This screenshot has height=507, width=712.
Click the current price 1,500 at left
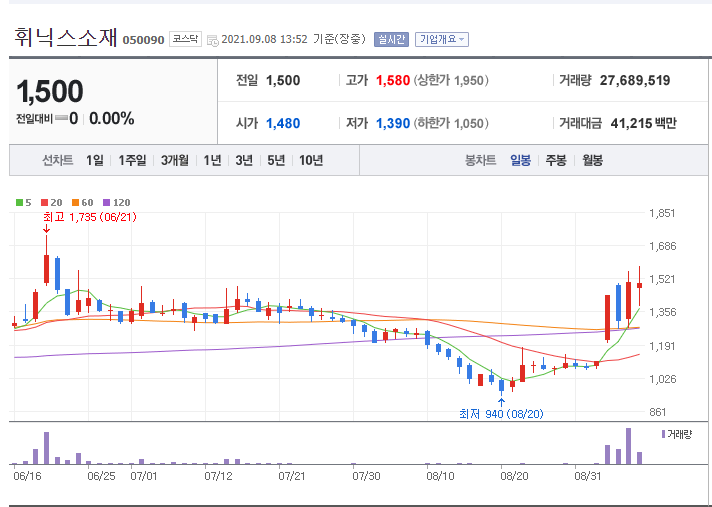pos(50,91)
